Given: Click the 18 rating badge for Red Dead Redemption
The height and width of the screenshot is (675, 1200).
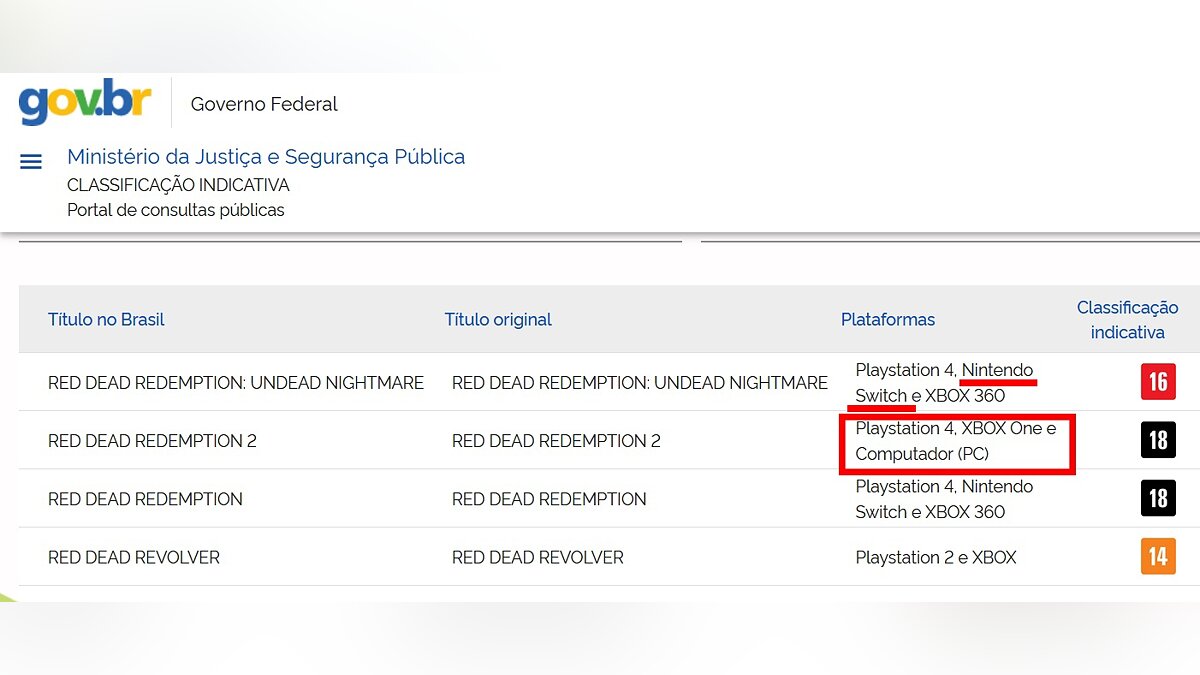Looking at the screenshot, I should [x=1158, y=498].
